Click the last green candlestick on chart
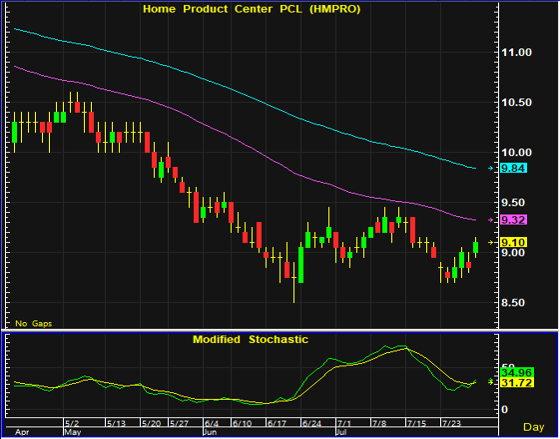560x439 pixels. point(475,247)
